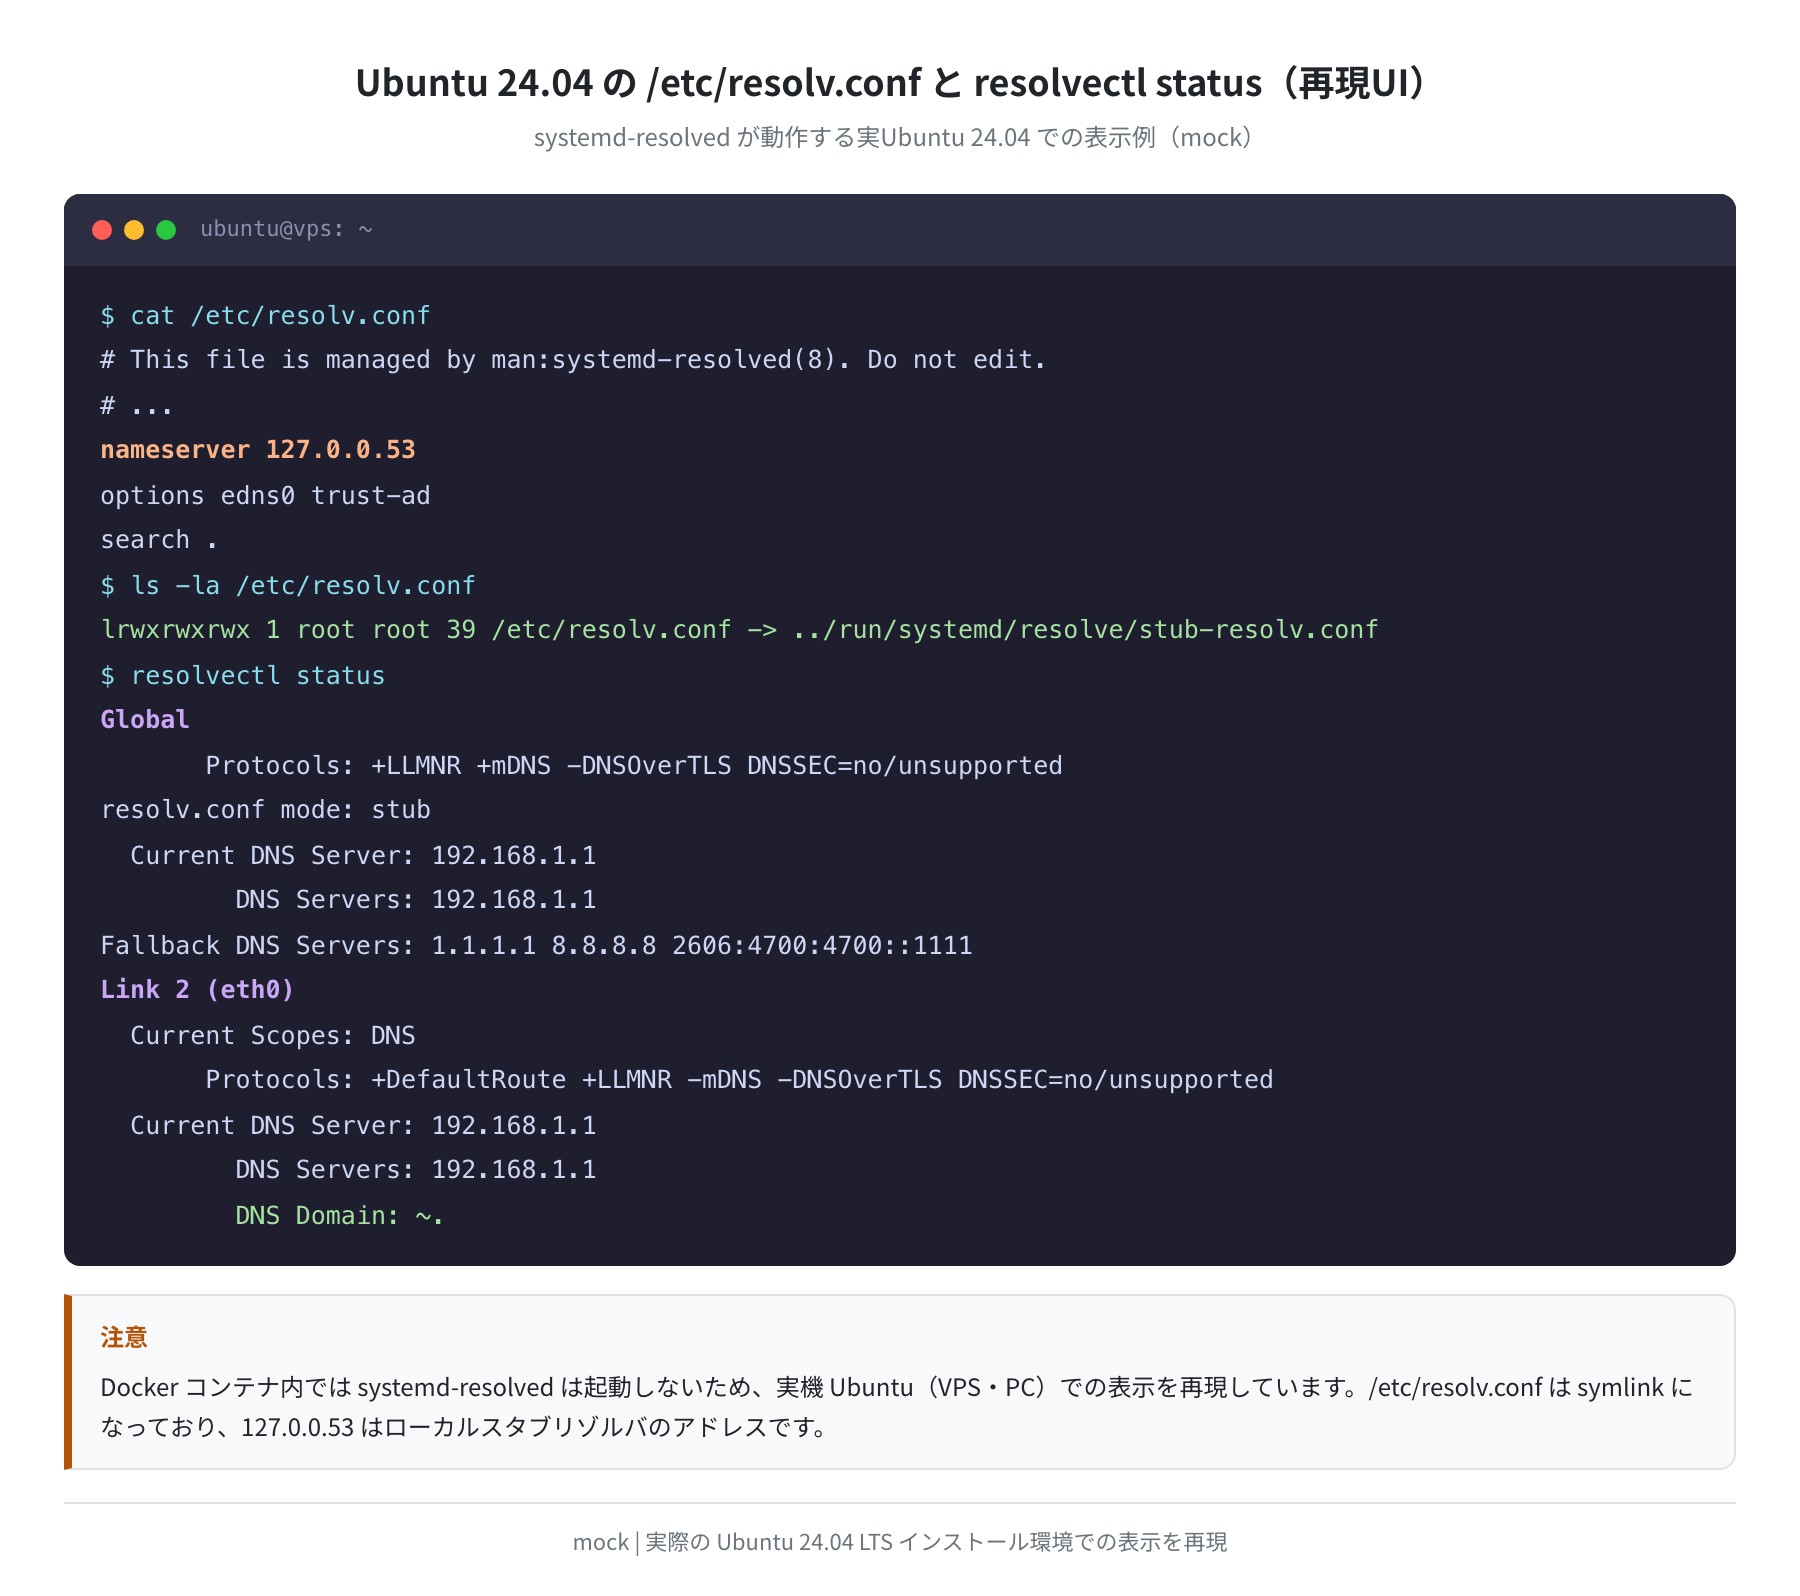Click the Protocols line starting "+LLMNR +mDNS"
The image size is (1800, 1596).
pos(634,766)
